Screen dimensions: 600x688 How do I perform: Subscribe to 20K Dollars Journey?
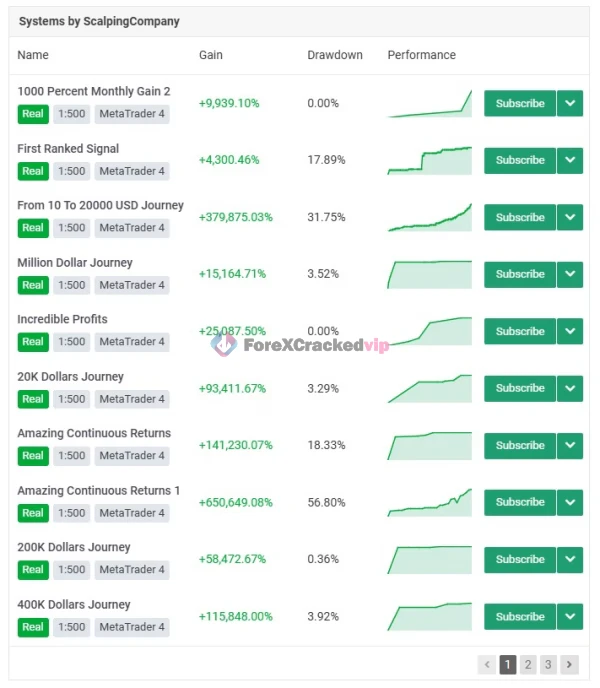(x=520, y=388)
